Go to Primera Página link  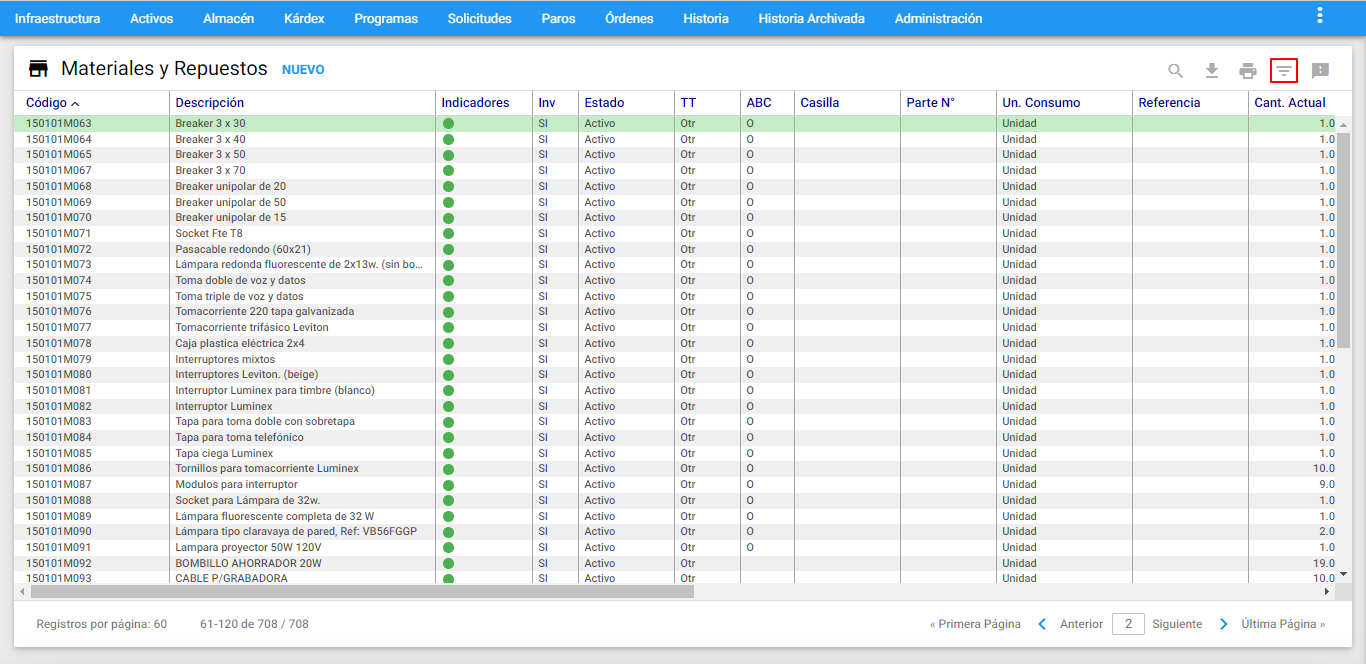[975, 624]
